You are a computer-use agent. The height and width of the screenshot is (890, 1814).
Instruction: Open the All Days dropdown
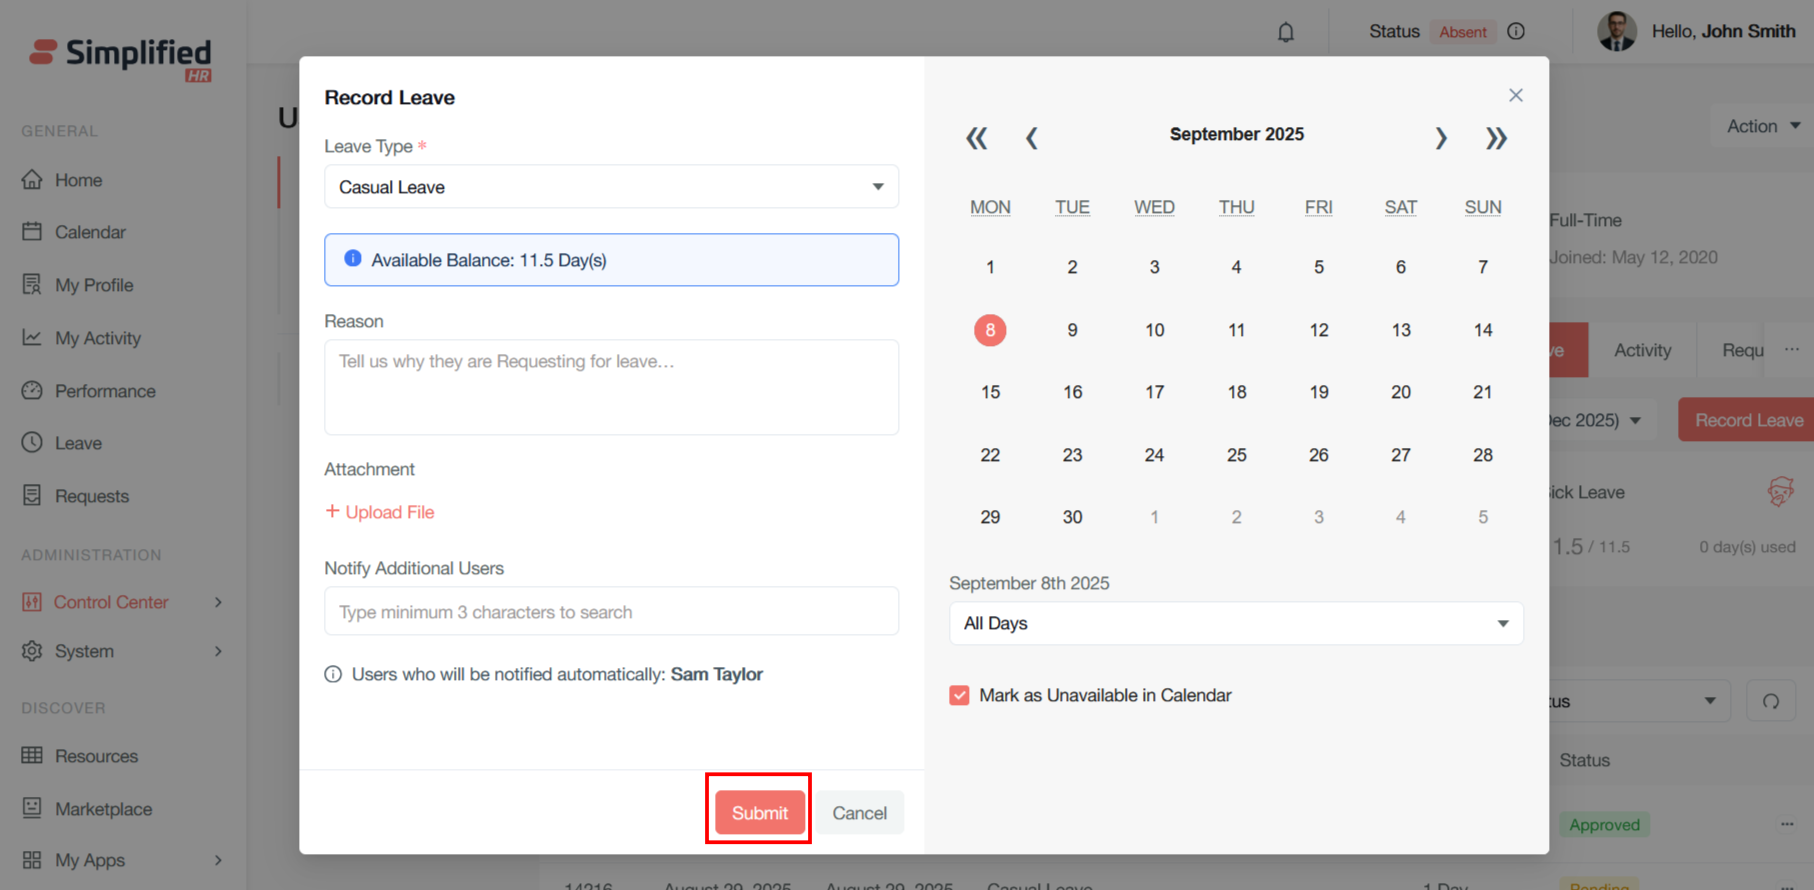pyautogui.click(x=1235, y=623)
